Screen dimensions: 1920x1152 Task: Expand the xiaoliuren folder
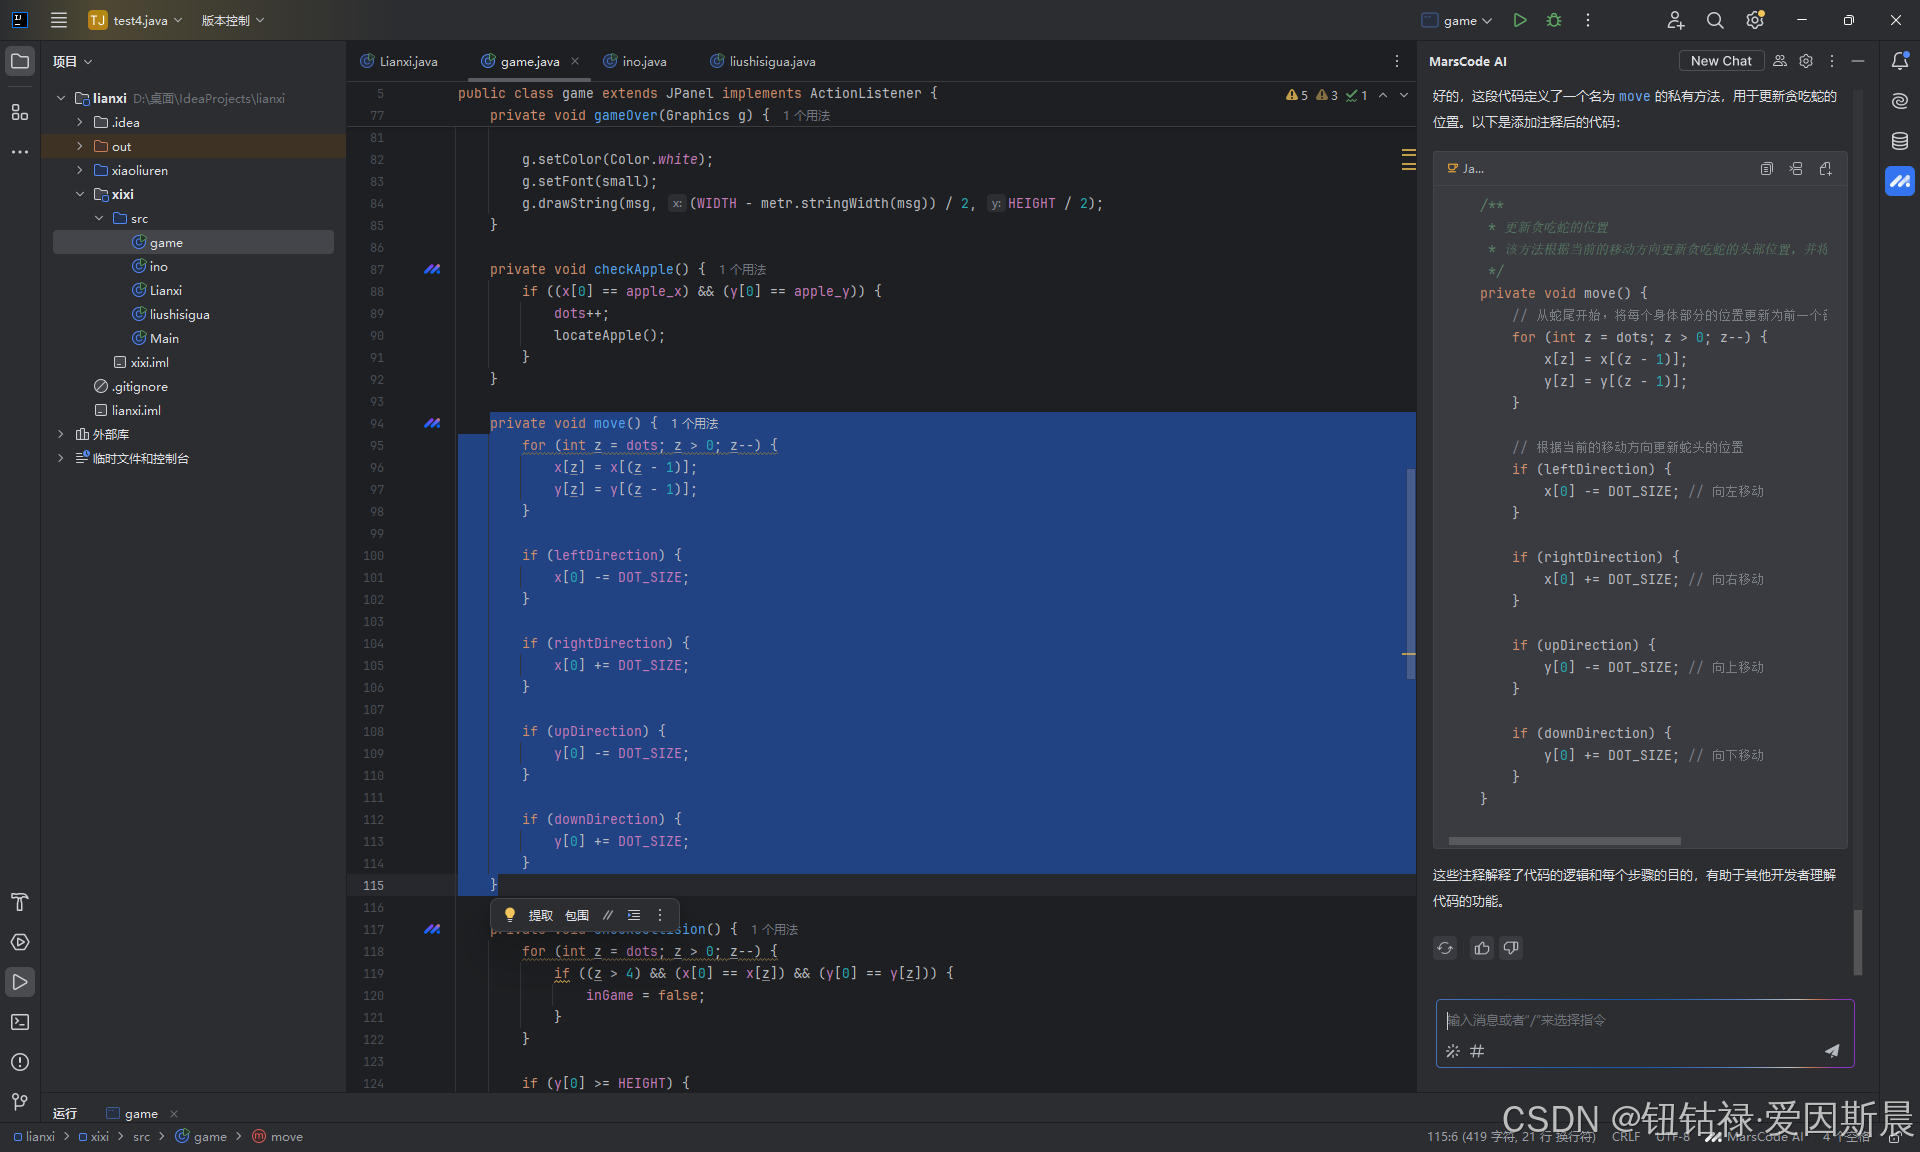80,170
